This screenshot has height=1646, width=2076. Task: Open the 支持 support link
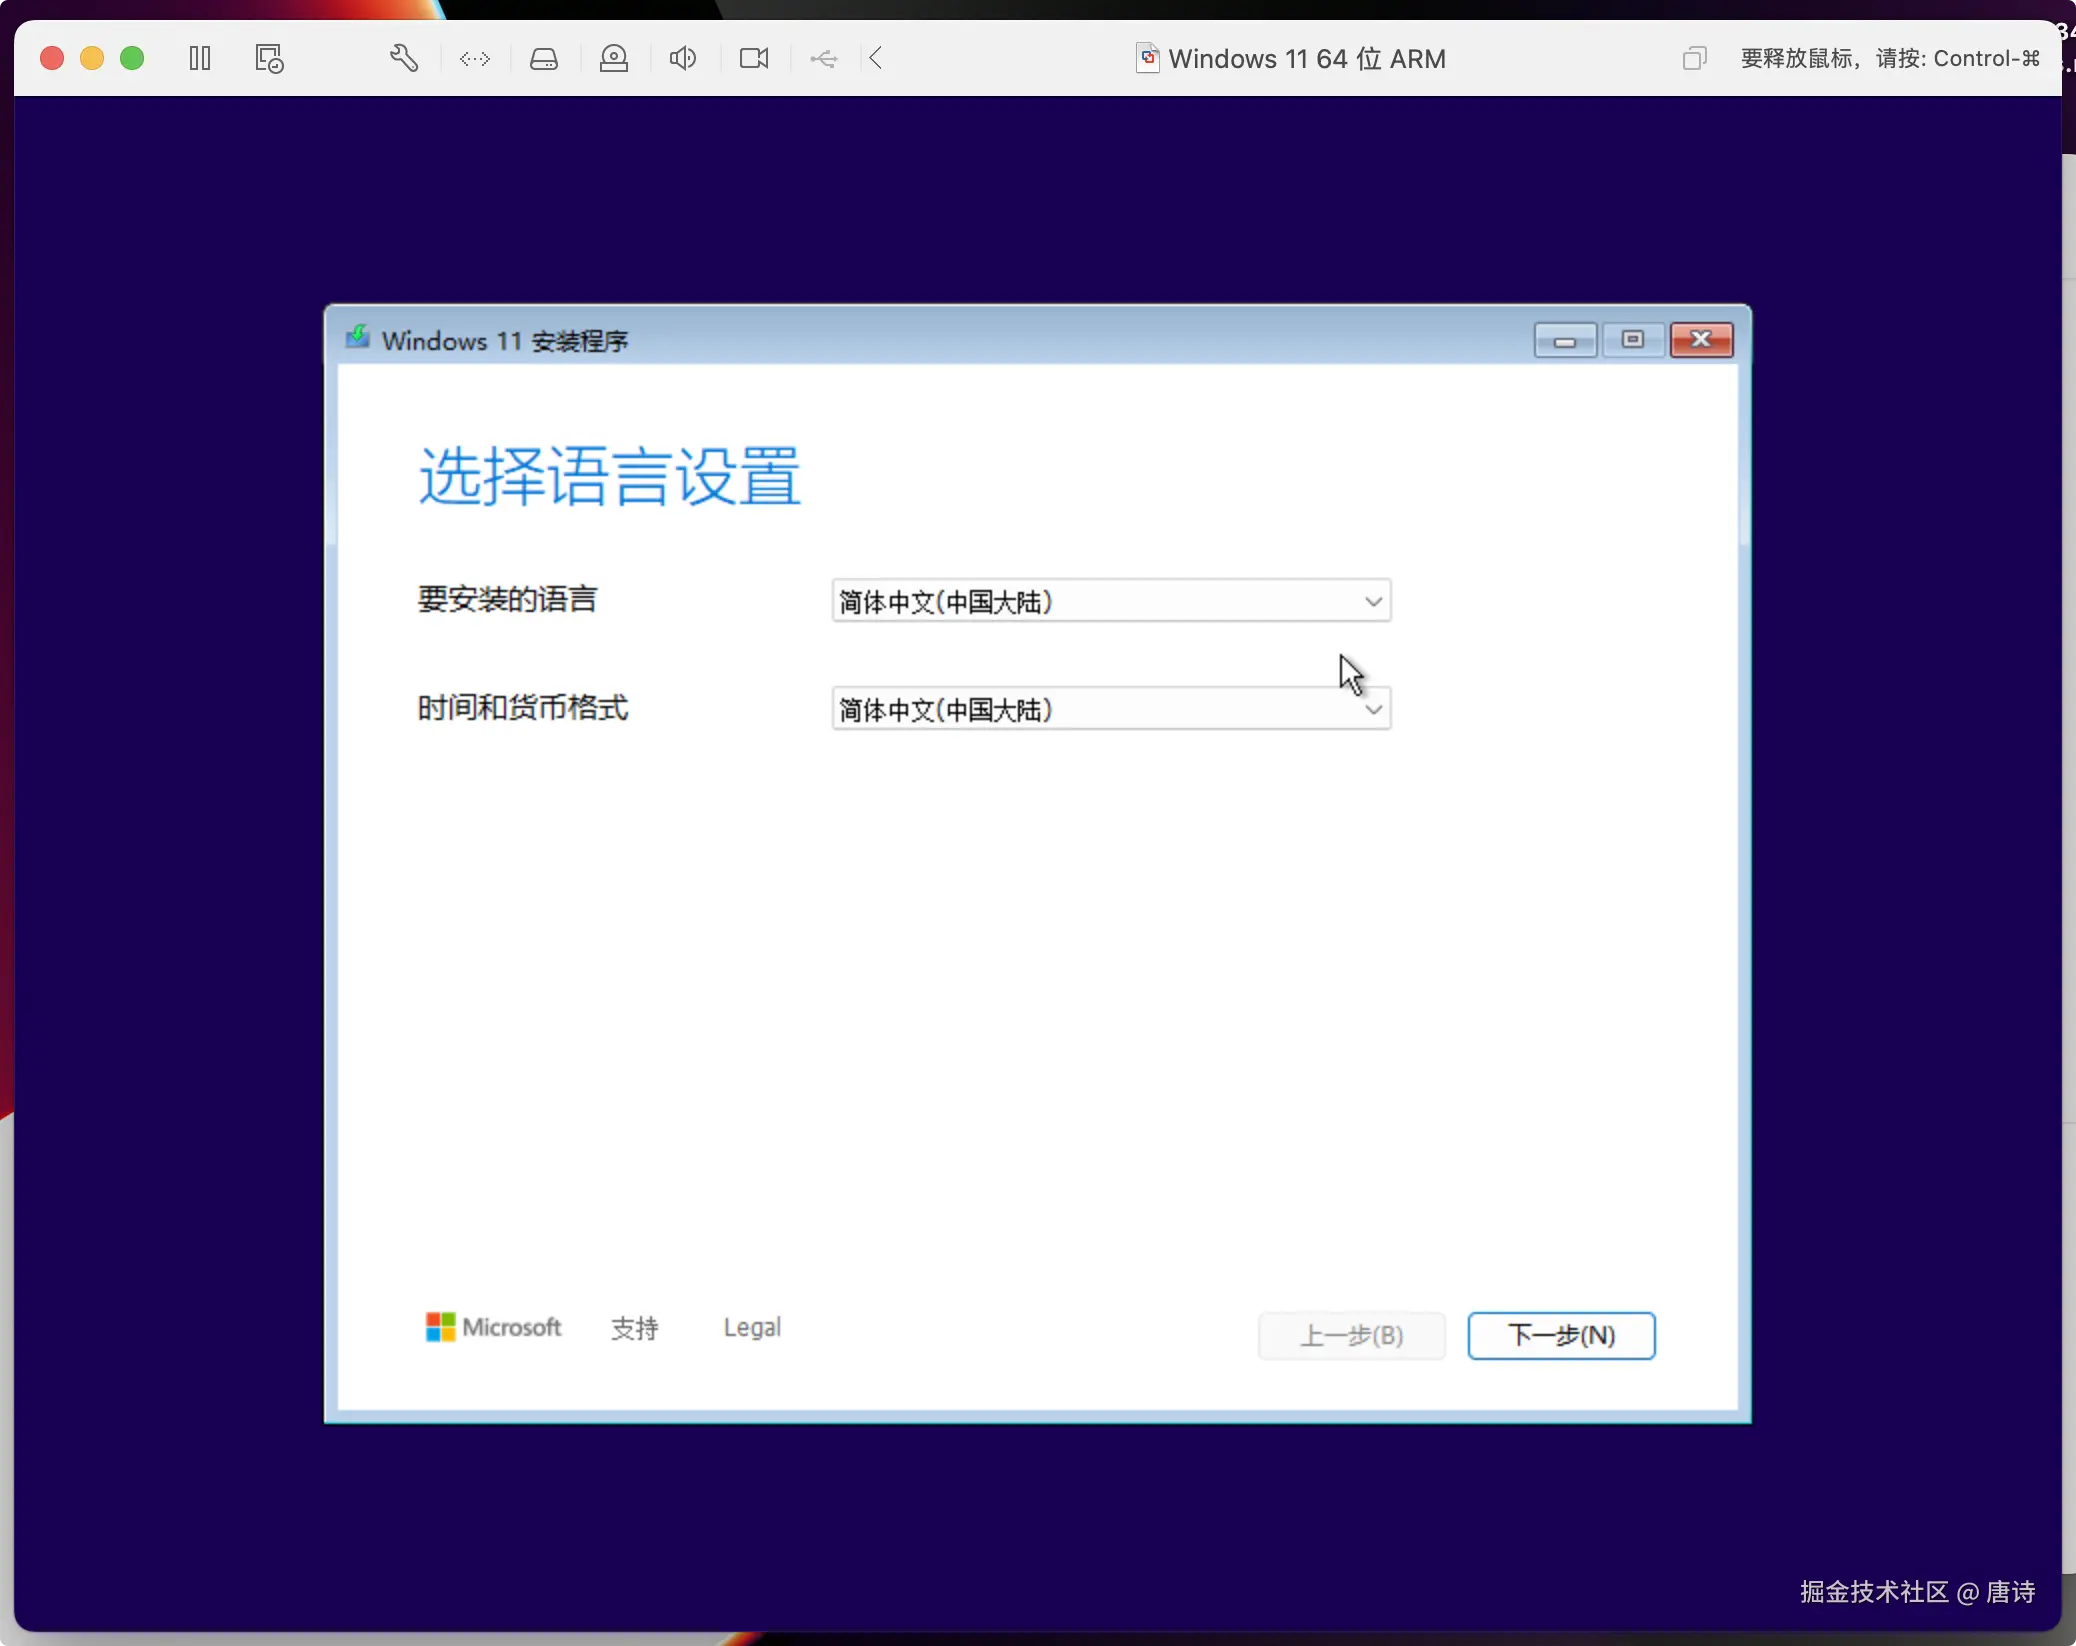634,1327
